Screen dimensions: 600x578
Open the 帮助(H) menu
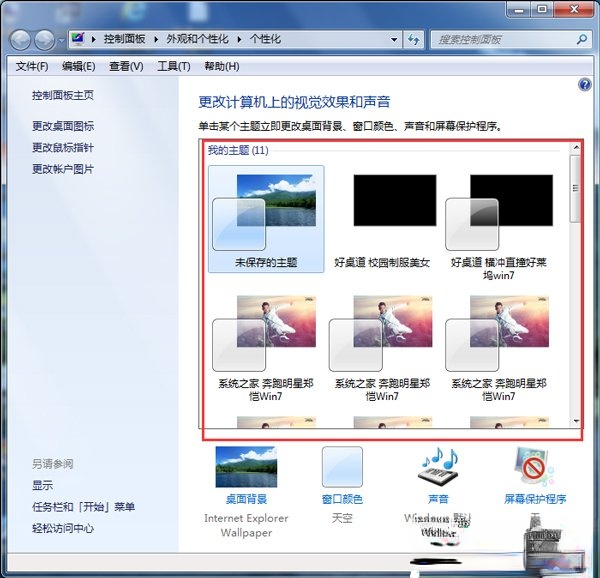click(x=222, y=67)
